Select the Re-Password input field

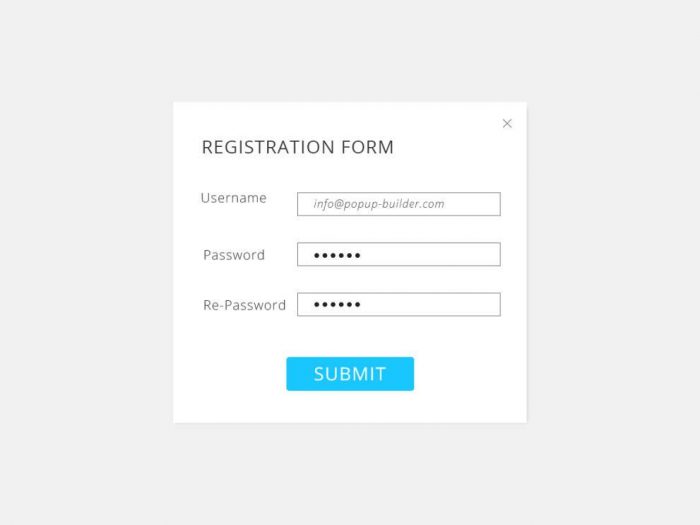(398, 305)
